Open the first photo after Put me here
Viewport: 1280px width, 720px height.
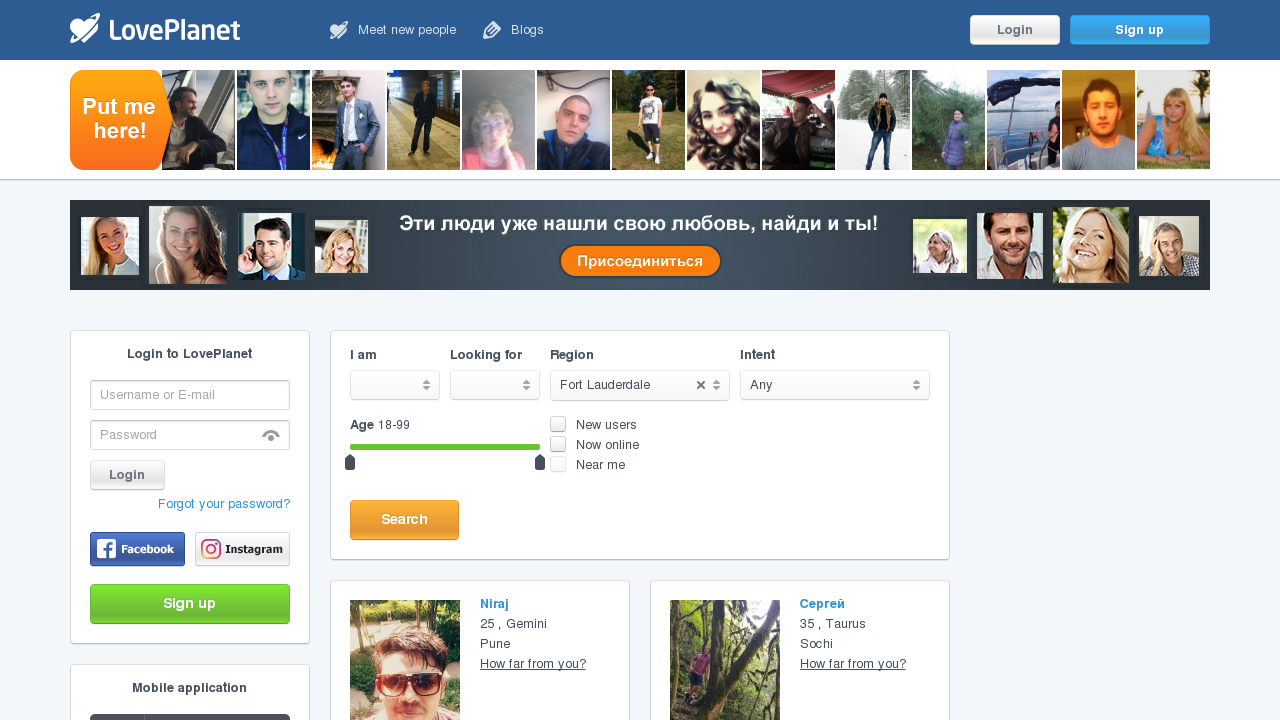(x=200, y=120)
